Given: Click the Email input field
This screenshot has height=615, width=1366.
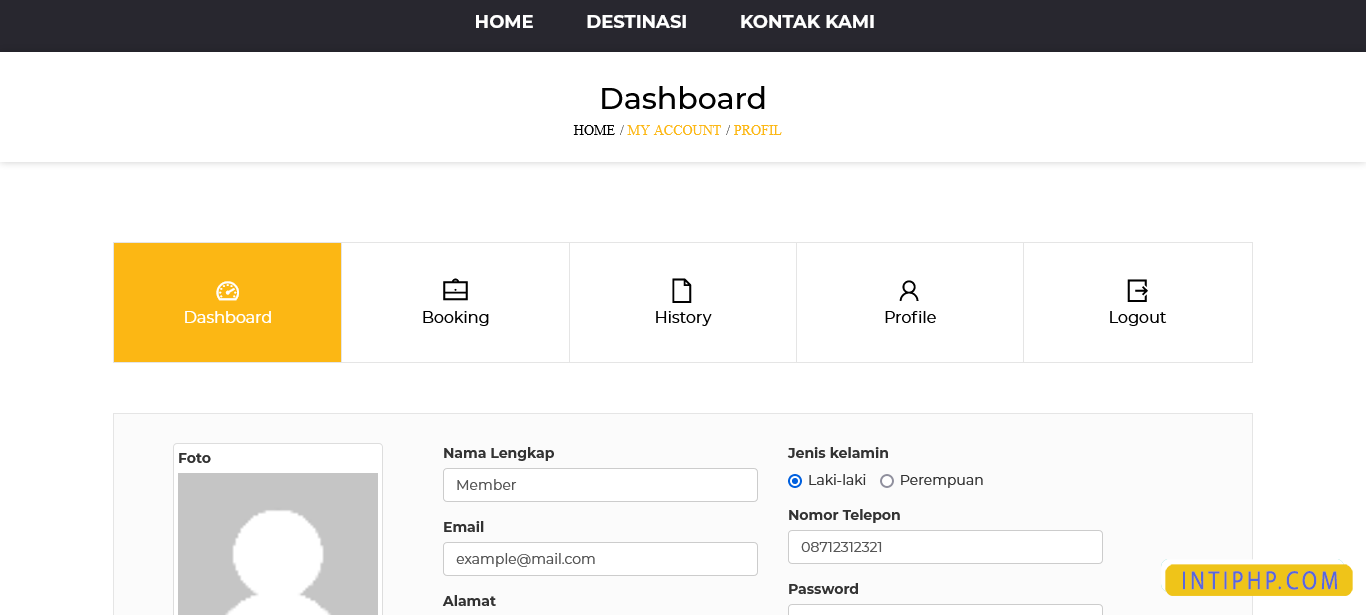Looking at the screenshot, I should point(600,558).
